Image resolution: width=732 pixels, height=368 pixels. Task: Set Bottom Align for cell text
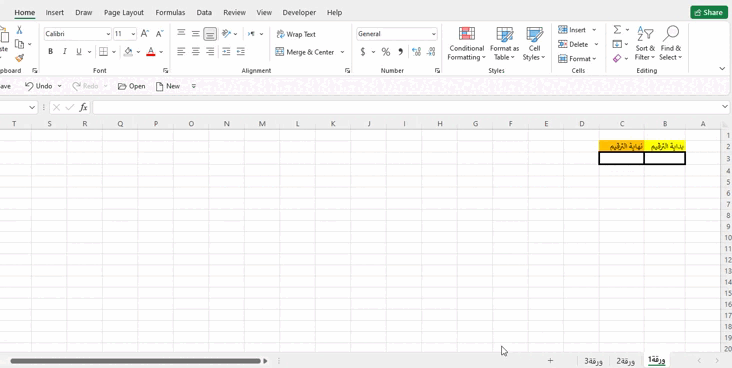(x=210, y=34)
